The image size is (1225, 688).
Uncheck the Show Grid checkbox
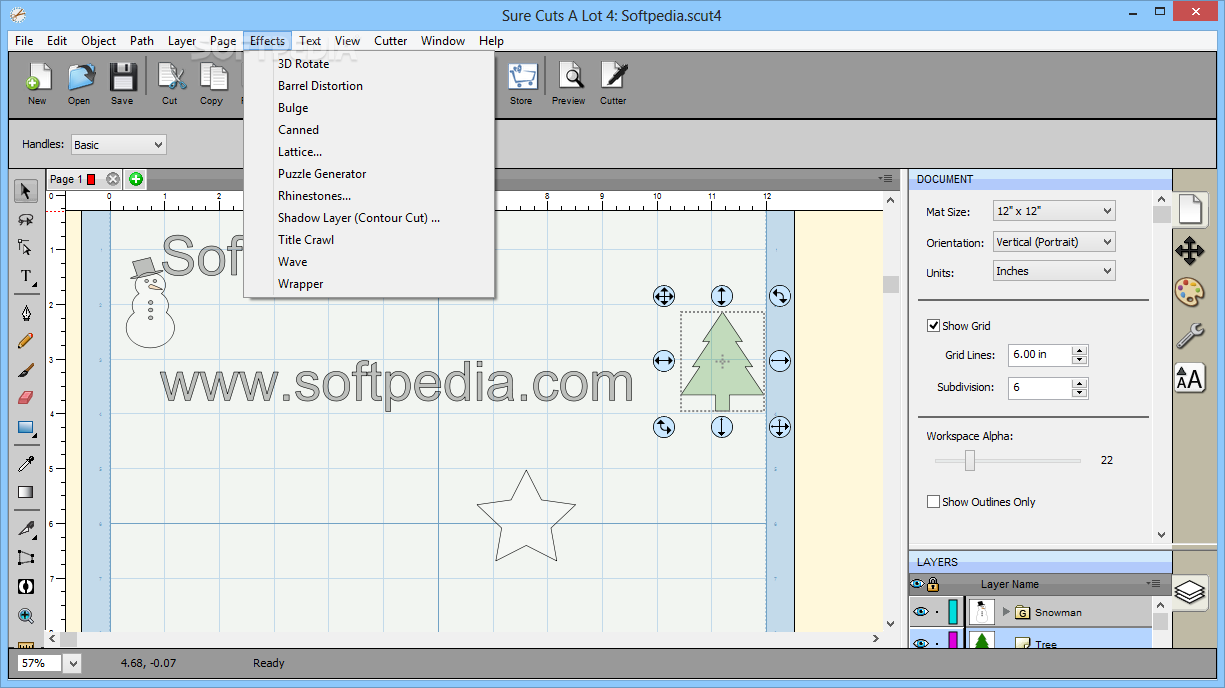point(933,326)
